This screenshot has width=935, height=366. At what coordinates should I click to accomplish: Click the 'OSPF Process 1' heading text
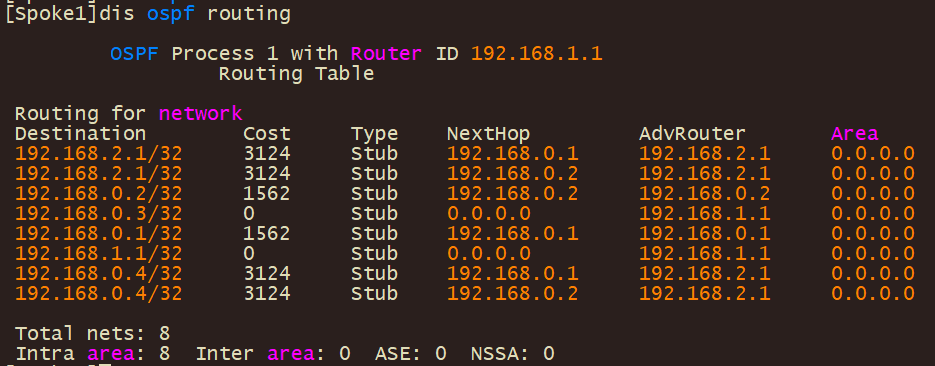pos(194,54)
